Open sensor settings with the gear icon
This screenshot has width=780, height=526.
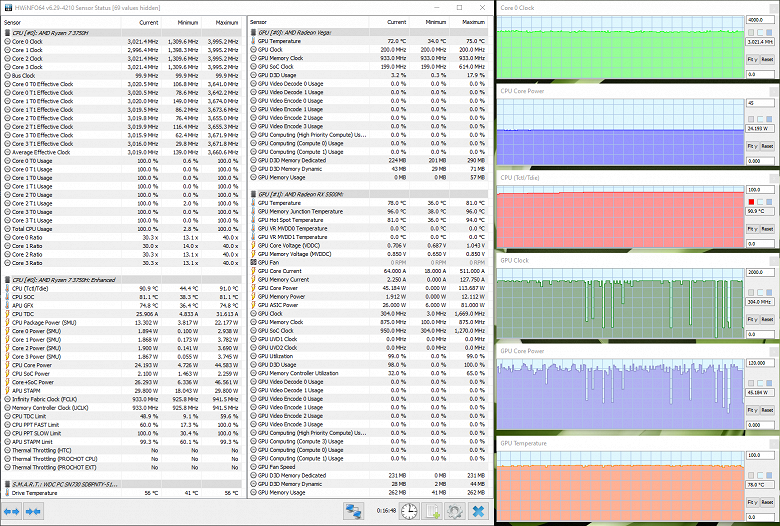(x=455, y=511)
